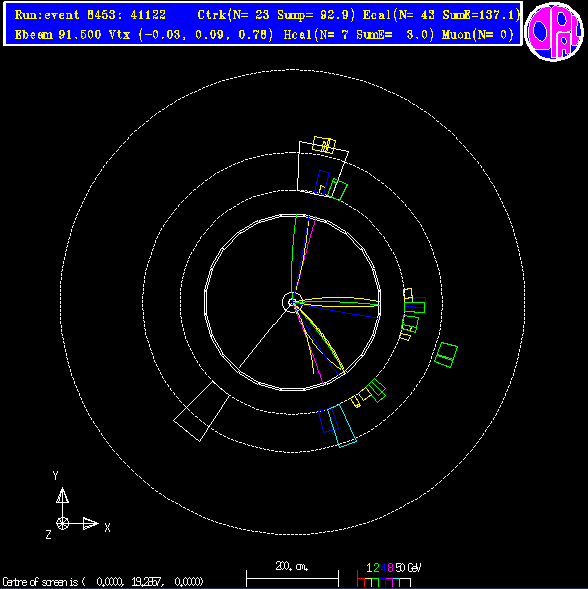Select the green Ecal cluster at right
This screenshot has height=589, width=588.
(415, 307)
